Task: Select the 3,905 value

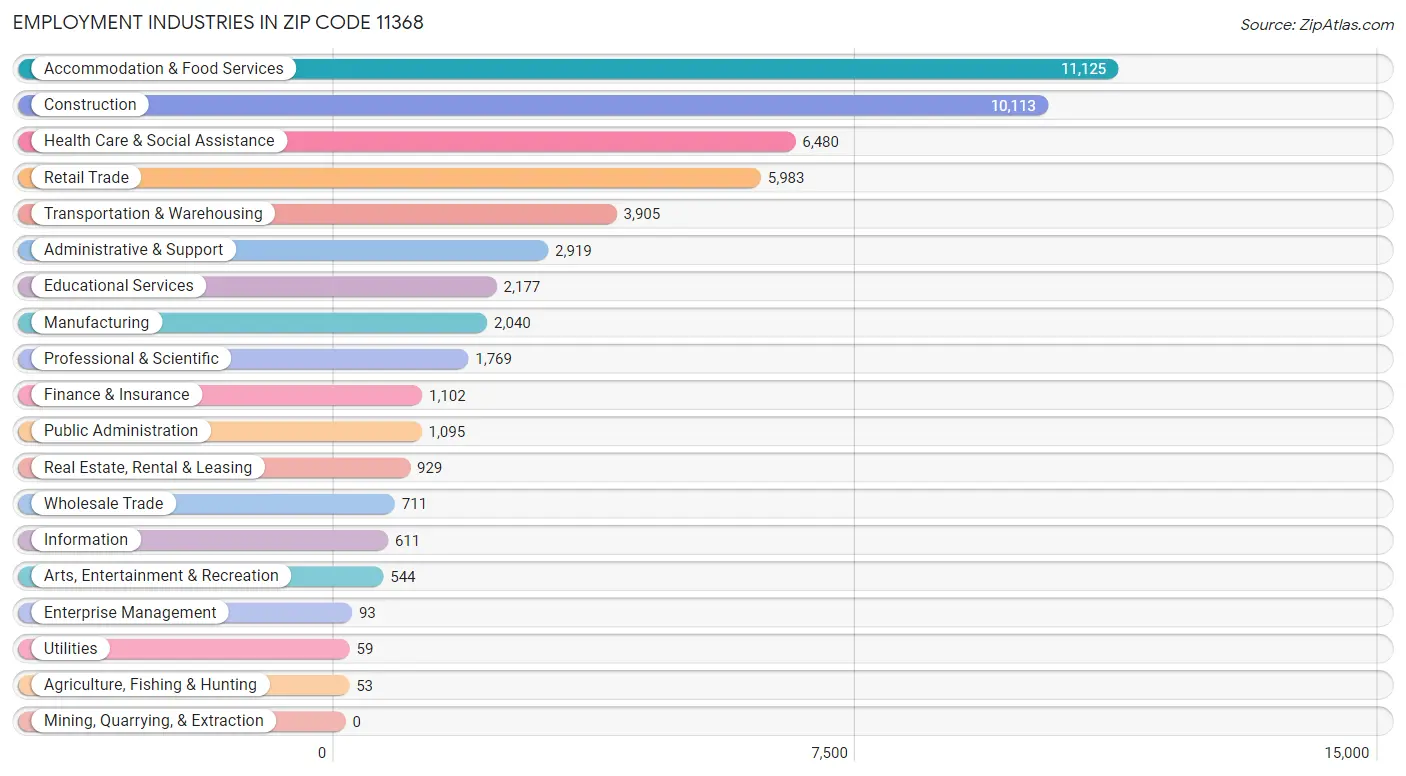Action: [x=642, y=214]
